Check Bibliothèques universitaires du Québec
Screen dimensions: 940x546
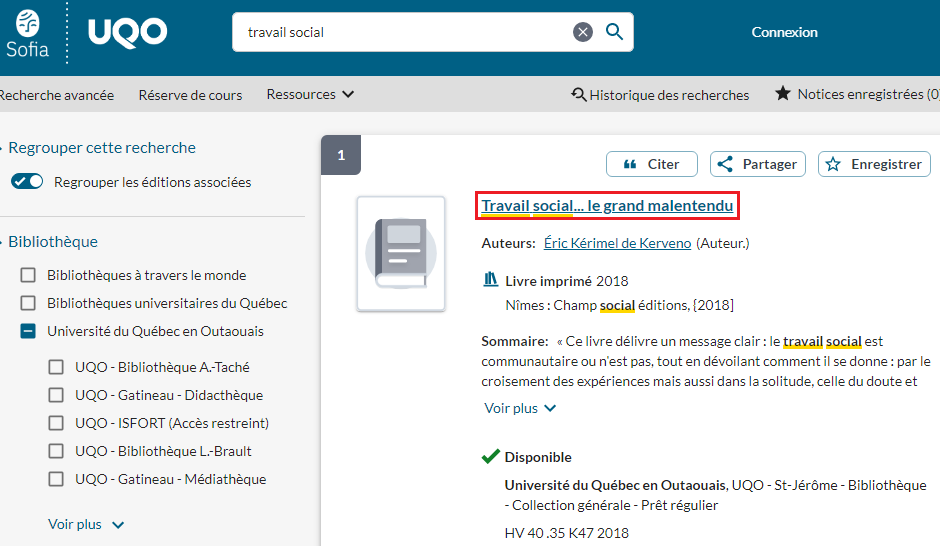[28, 303]
